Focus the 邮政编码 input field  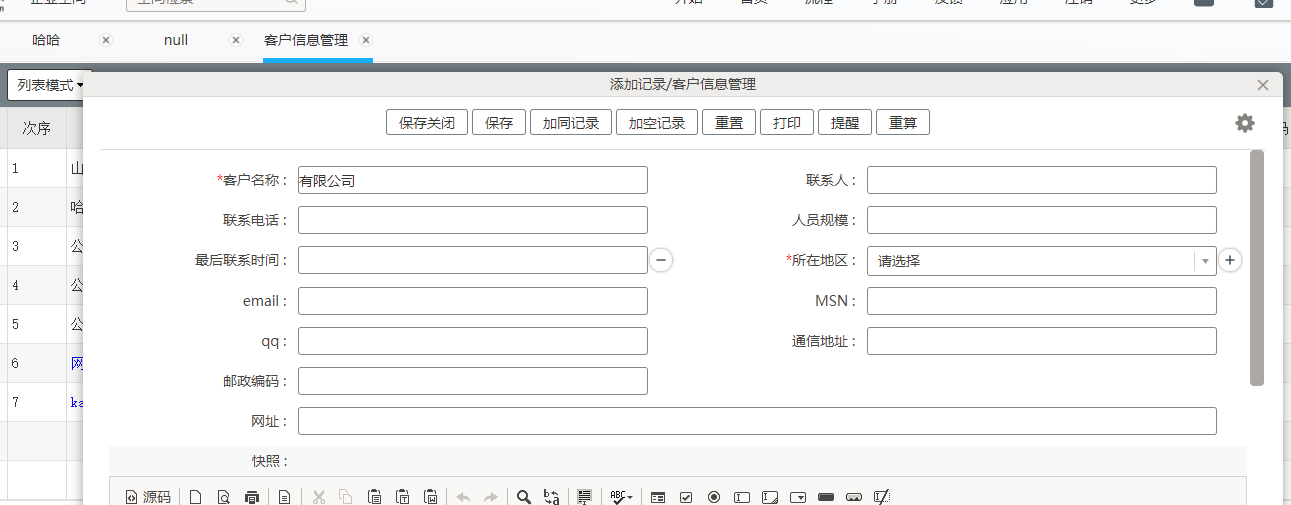[473, 381]
